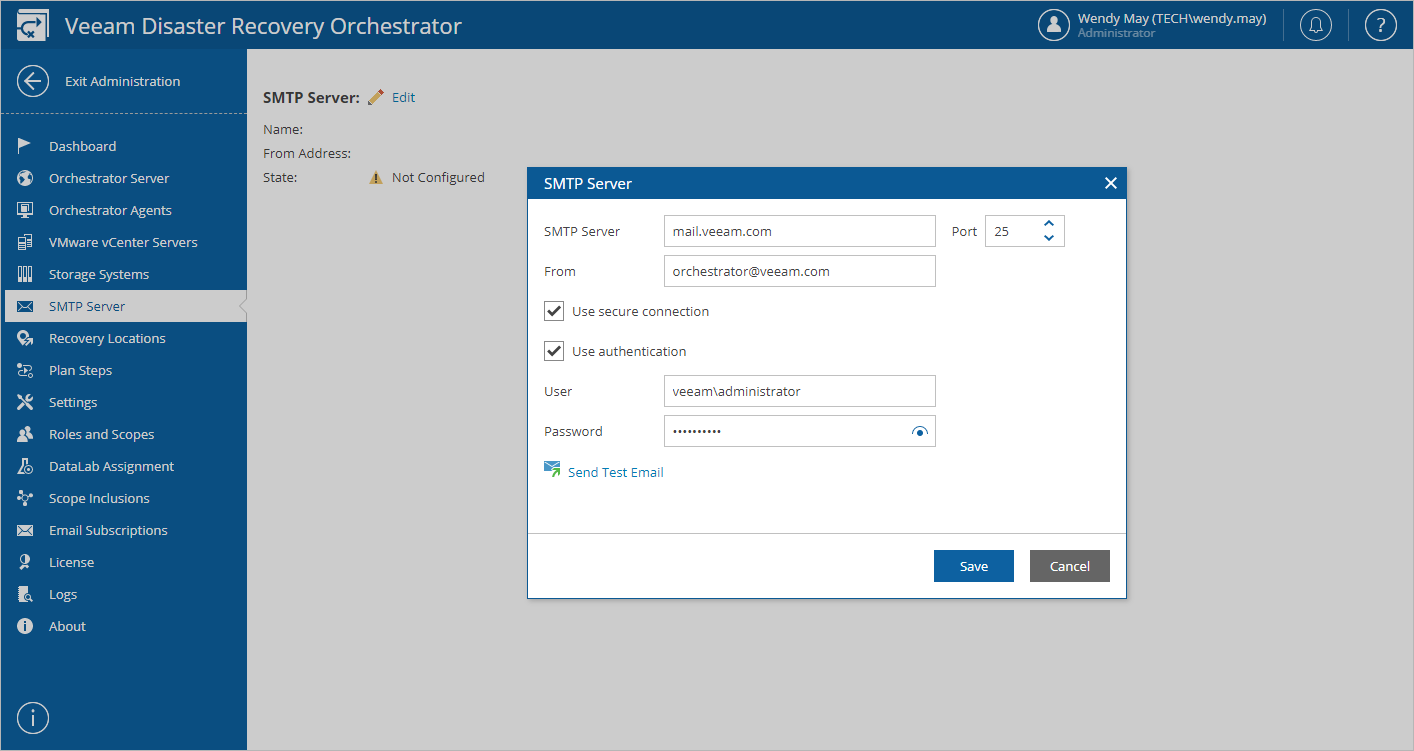Open Email Subscriptions section
Viewport: 1414px width, 751px height.
(x=108, y=530)
